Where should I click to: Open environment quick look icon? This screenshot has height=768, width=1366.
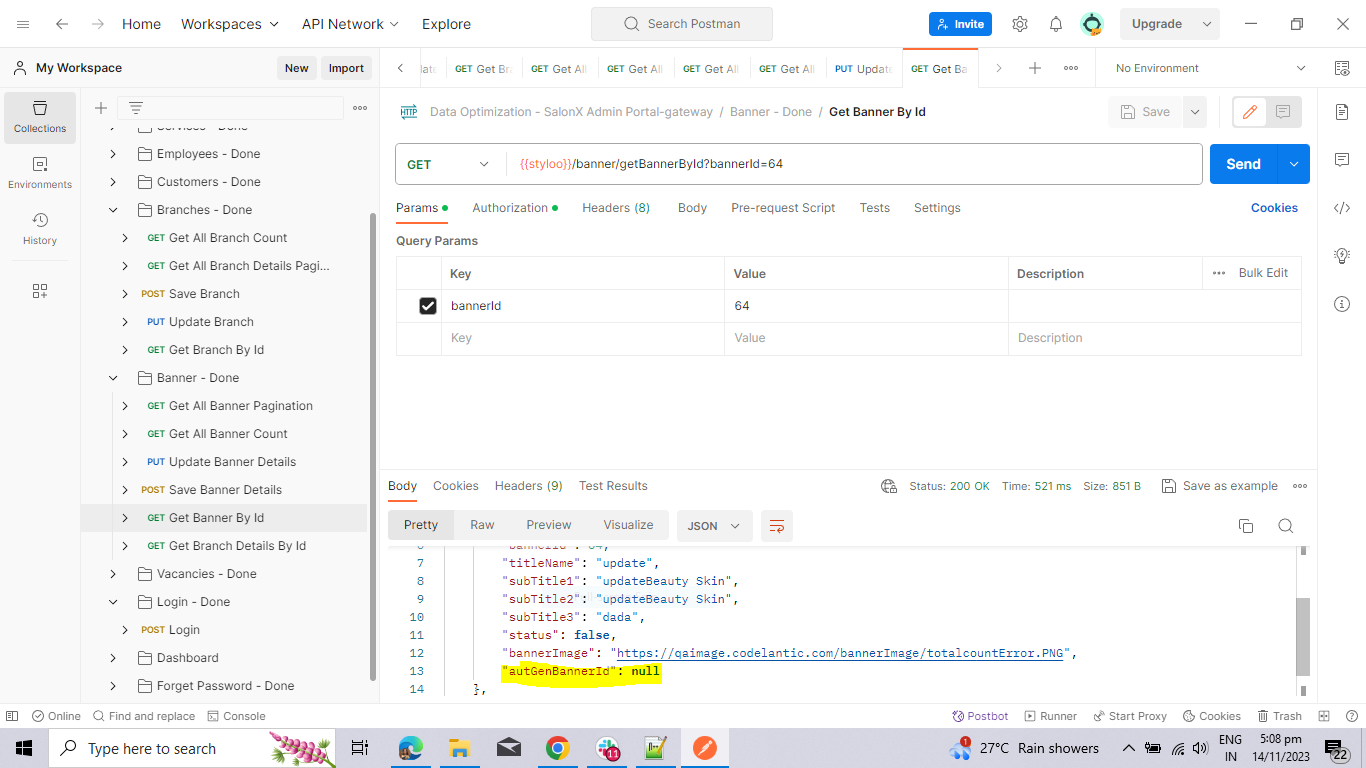[x=1342, y=68]
